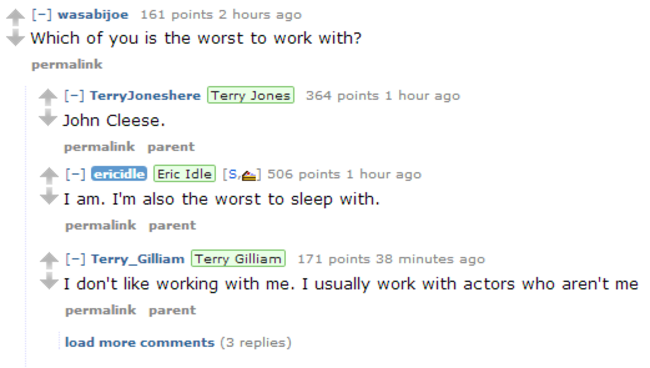Upvote TerryJoneshere's John Cleese reply
The image size is (650, 368).
(48, 97)
